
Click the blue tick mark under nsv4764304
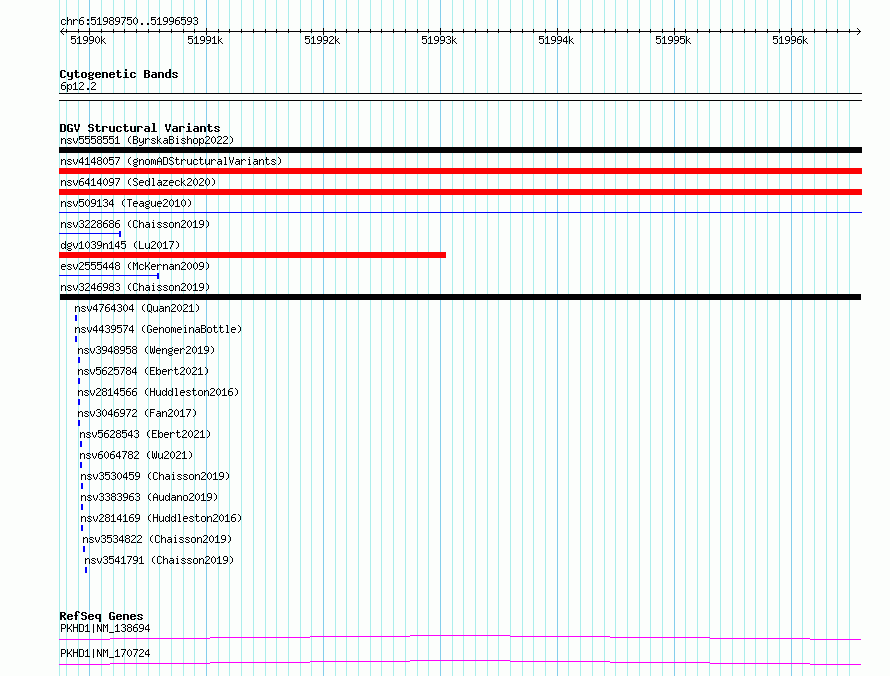click(76, 318)
